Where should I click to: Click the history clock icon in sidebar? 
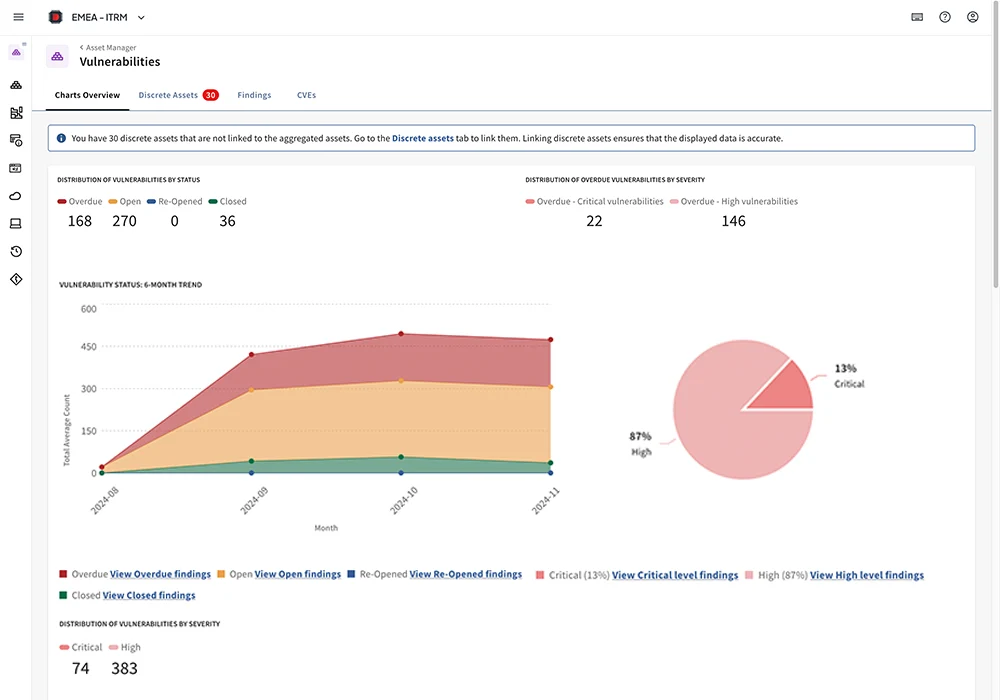pos(15,251)
